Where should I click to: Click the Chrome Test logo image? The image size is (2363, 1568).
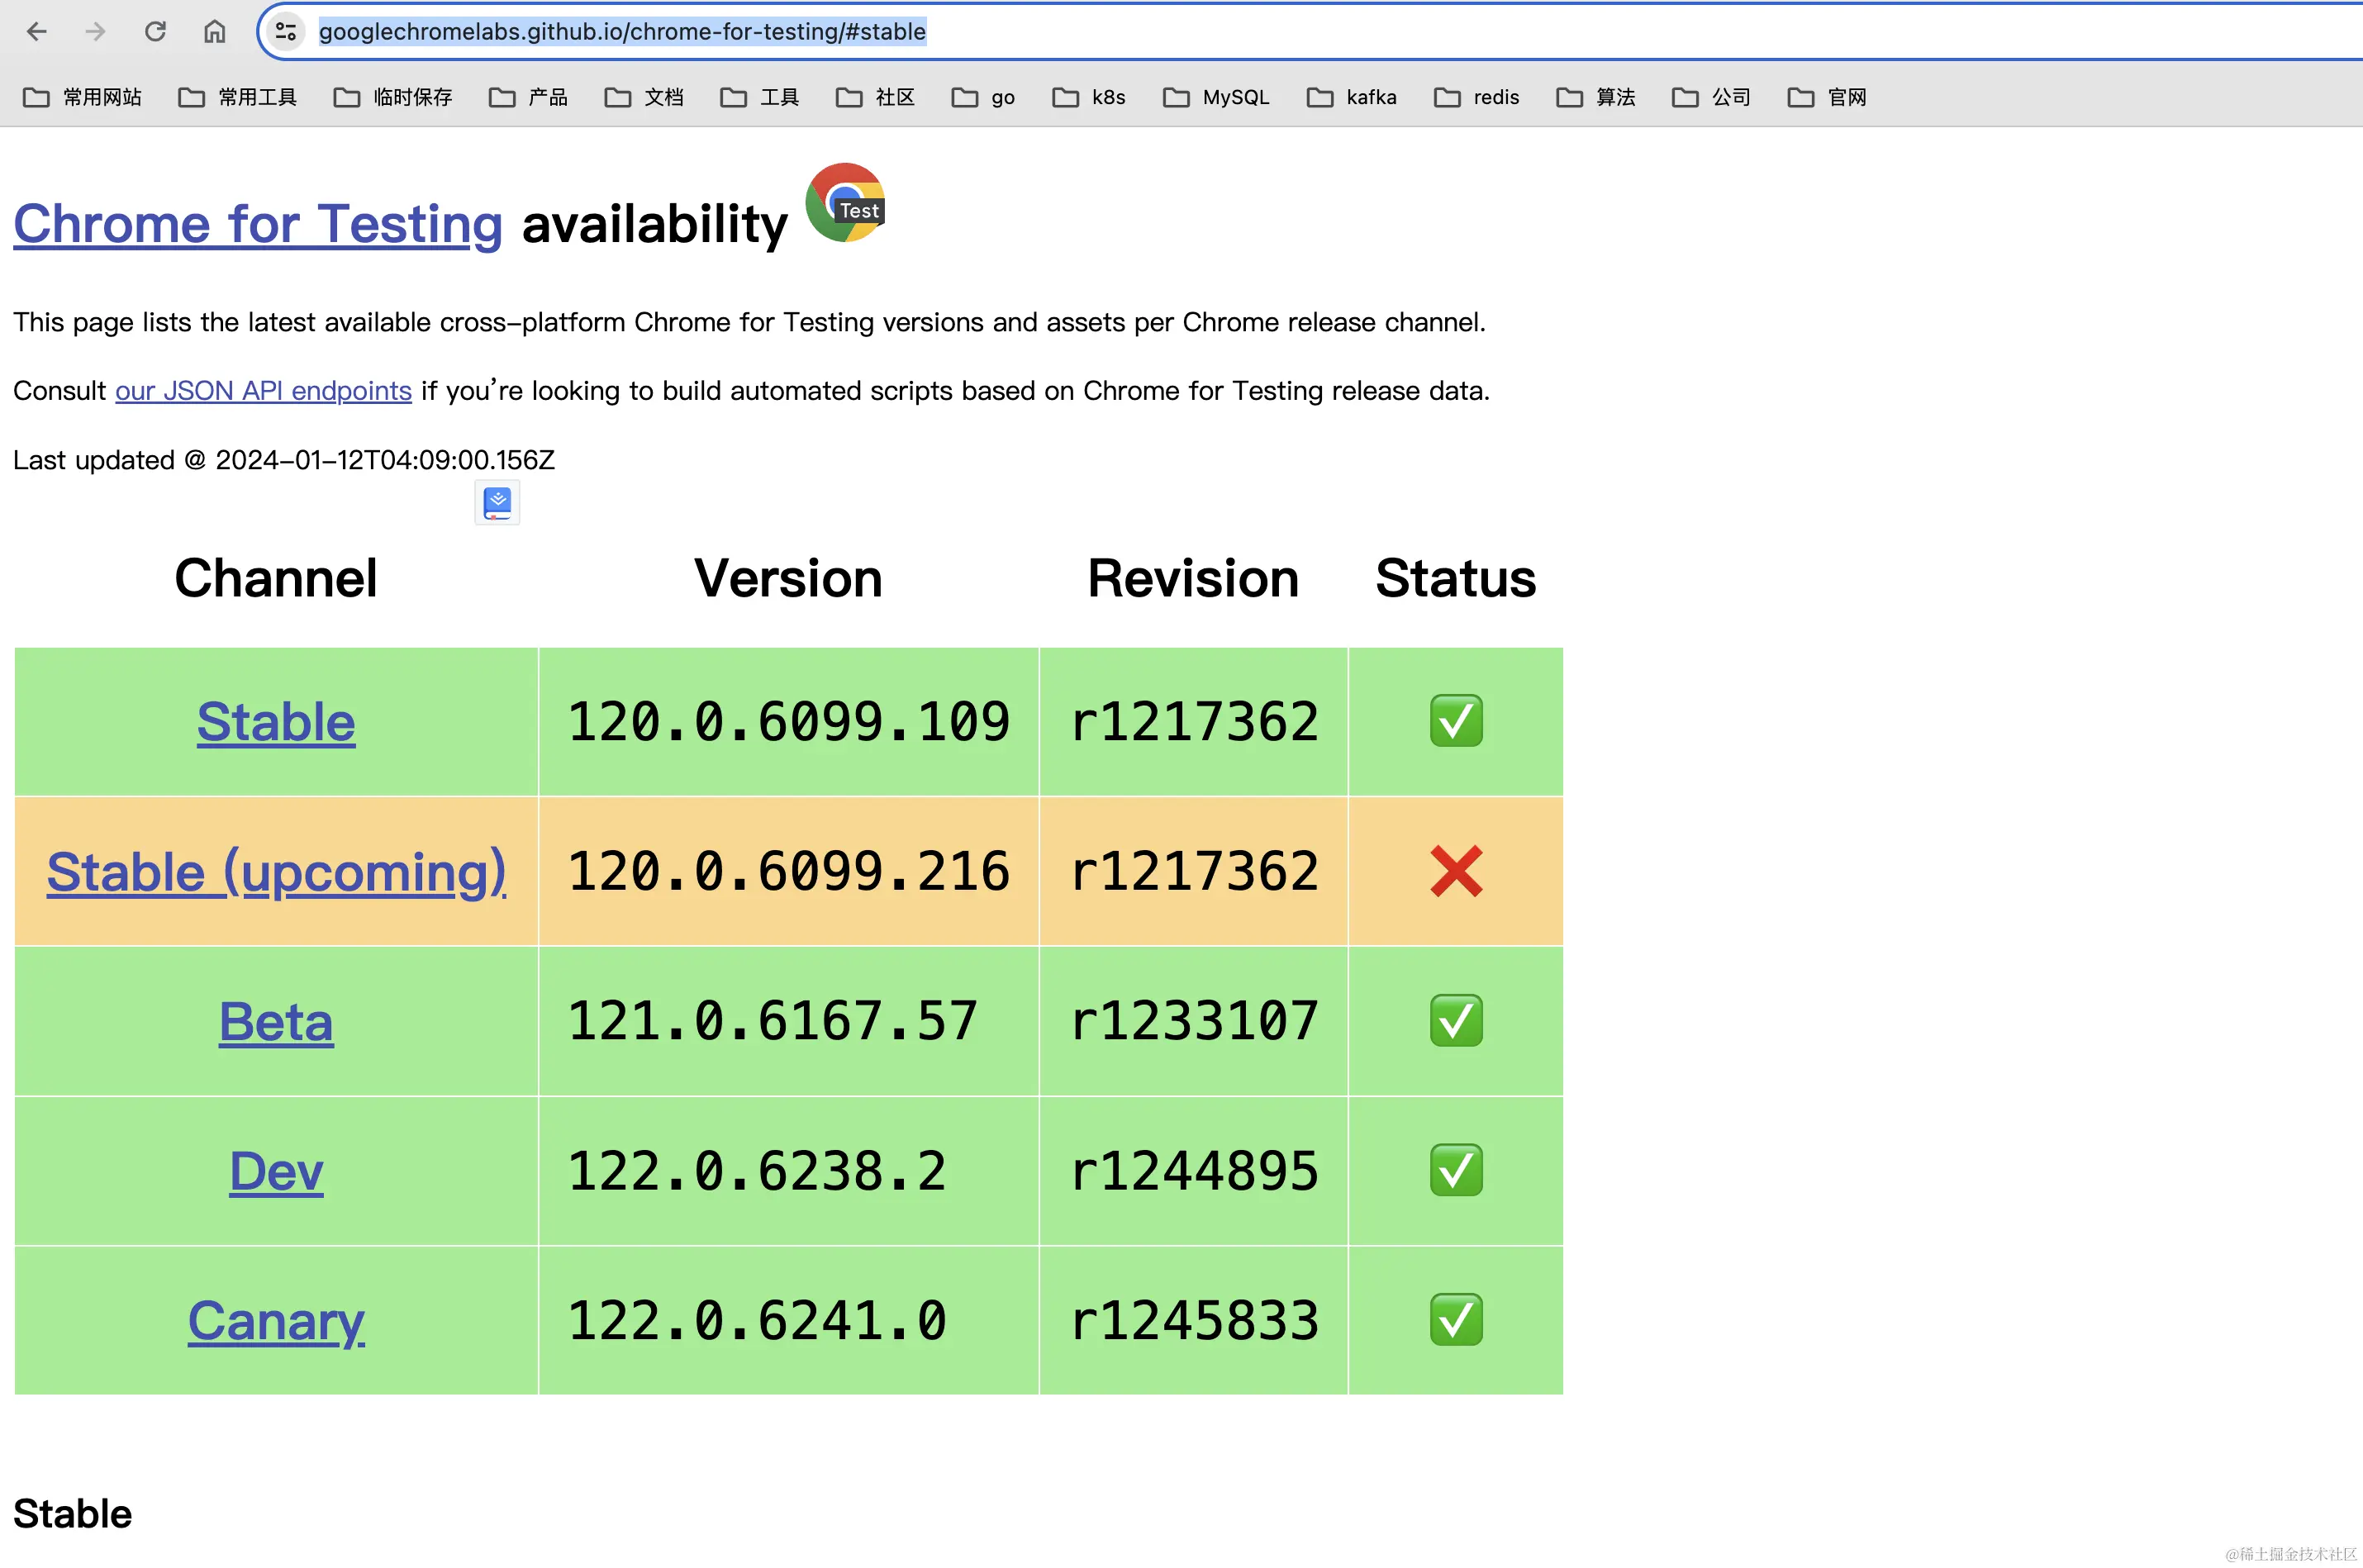[x=845, y=203]
